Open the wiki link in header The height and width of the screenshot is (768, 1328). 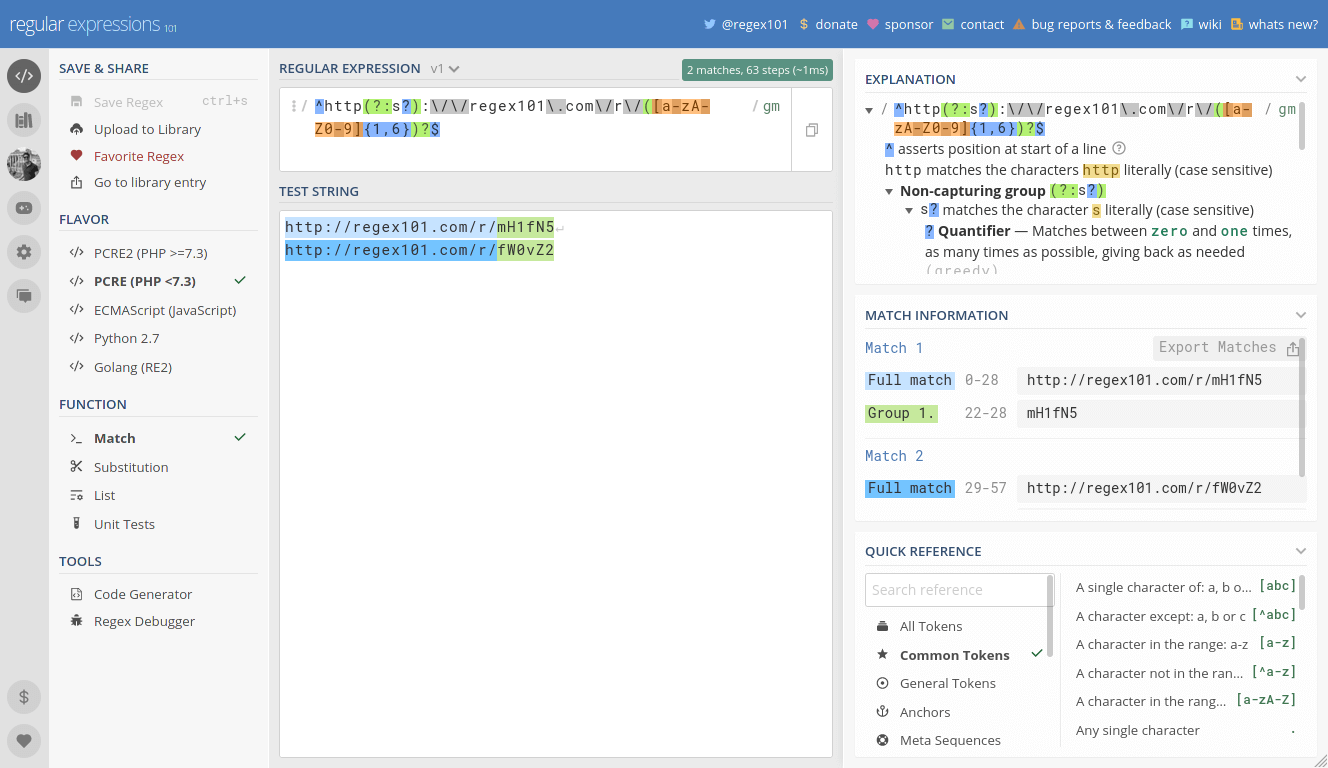click(x=1201, y=24)
